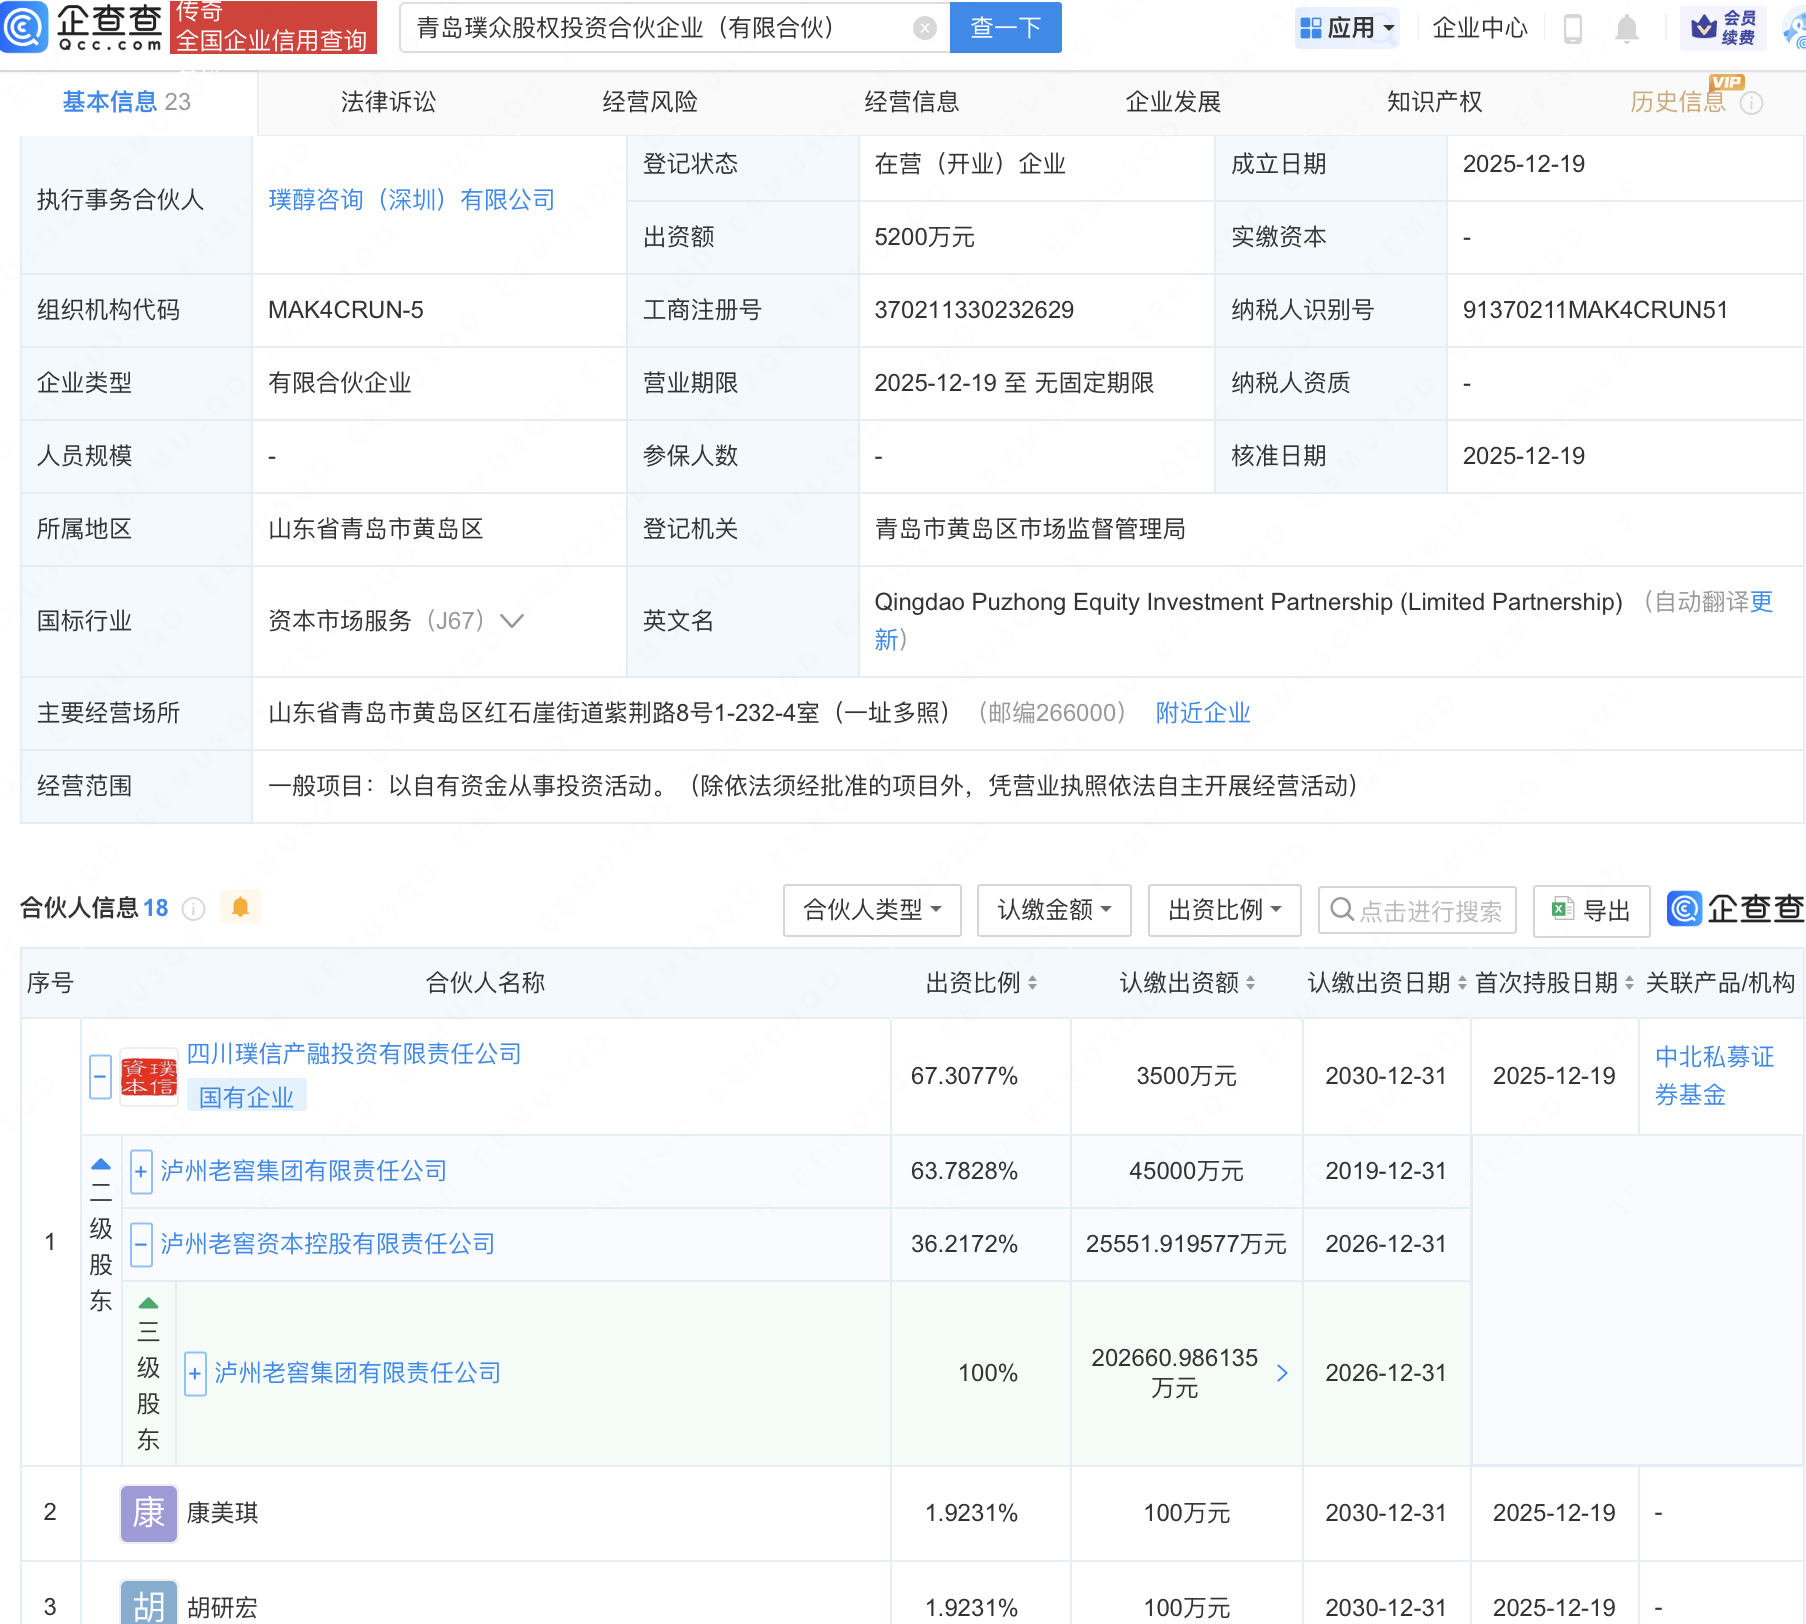
Task: Open the 合伙人类型 filter dropdown
Action: [x=871, y=910]
